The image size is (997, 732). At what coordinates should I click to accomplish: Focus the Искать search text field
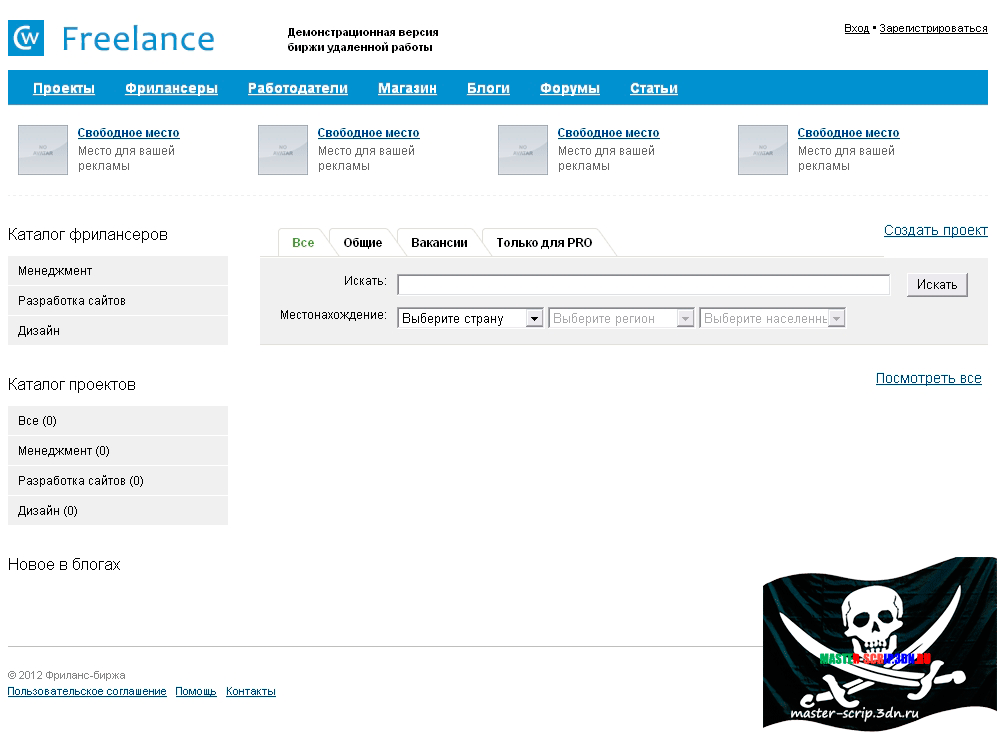[x=643, y=285]
